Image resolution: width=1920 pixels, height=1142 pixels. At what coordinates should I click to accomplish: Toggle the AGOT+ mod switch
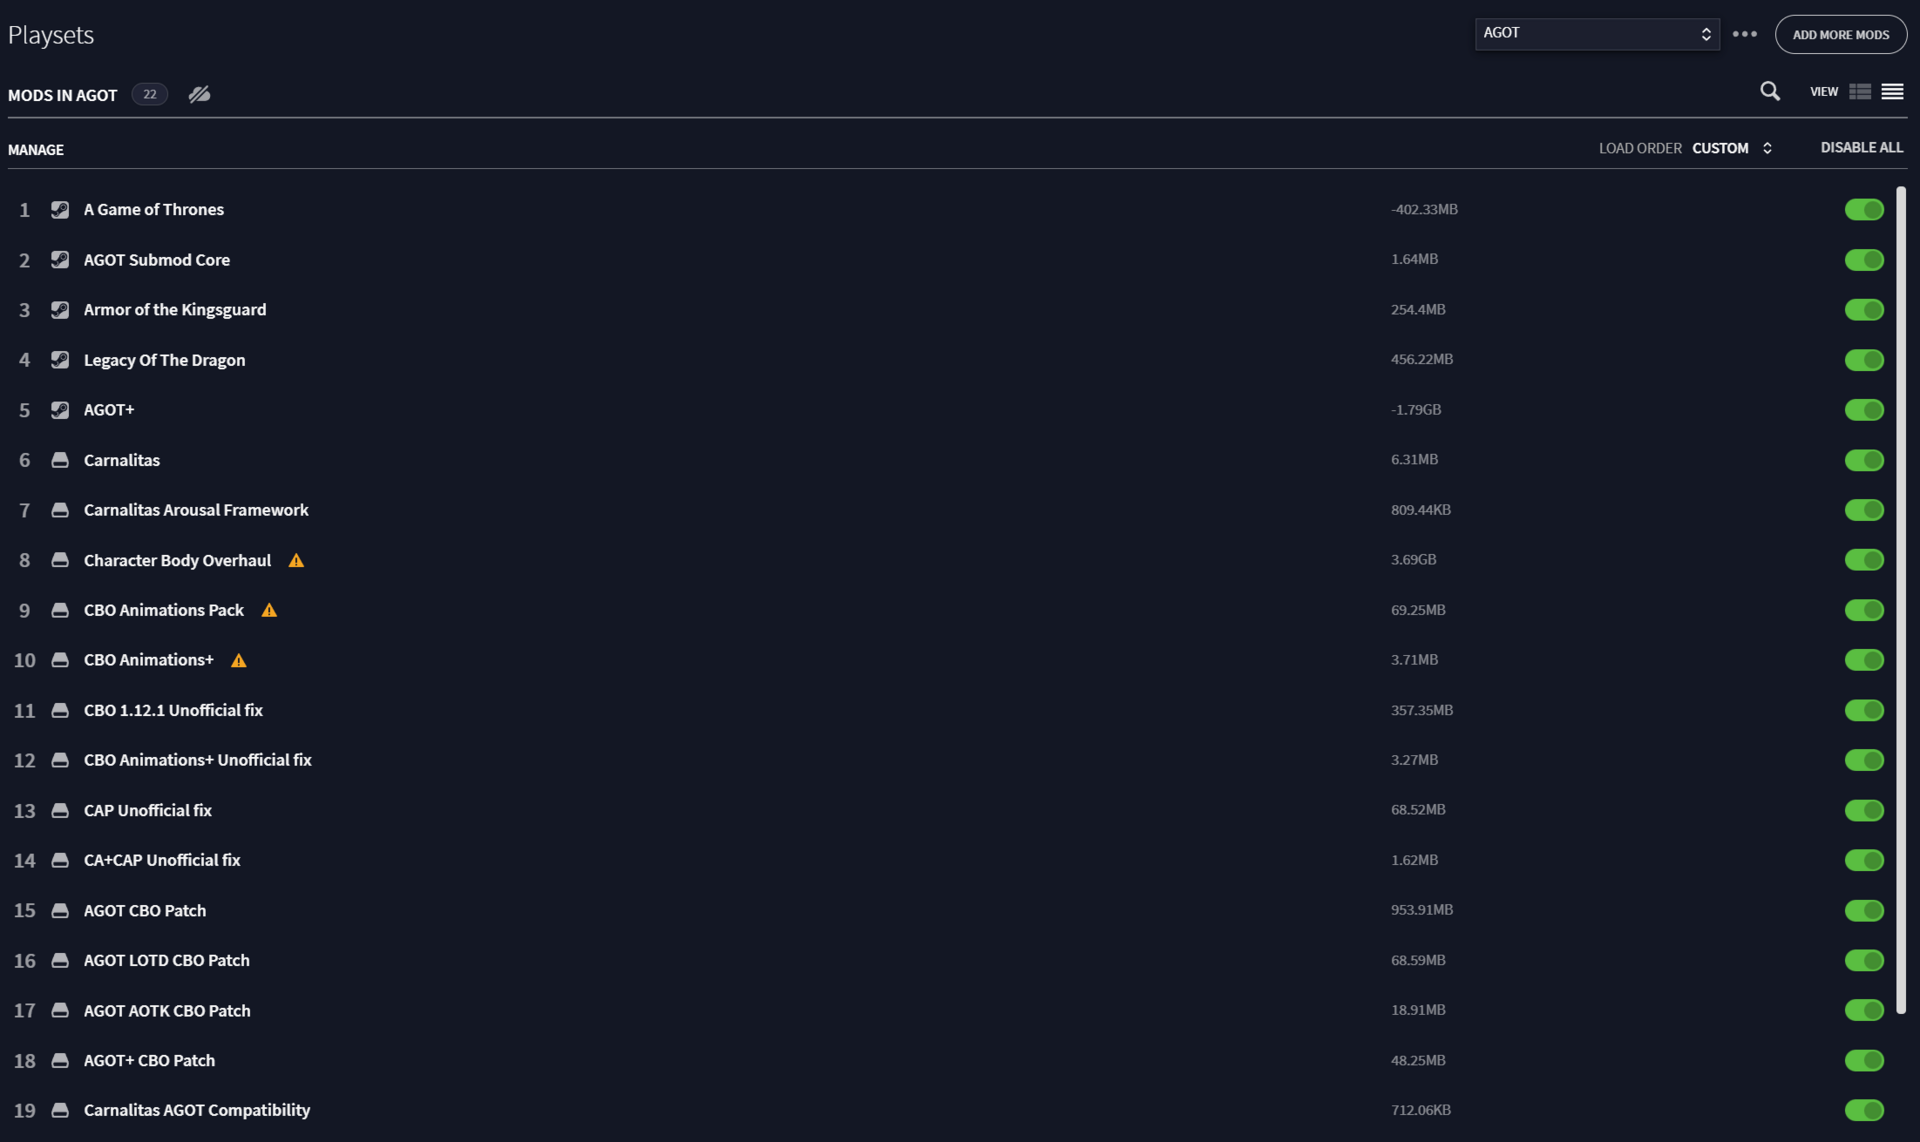pyautogui.click(x=1864, y=410)
